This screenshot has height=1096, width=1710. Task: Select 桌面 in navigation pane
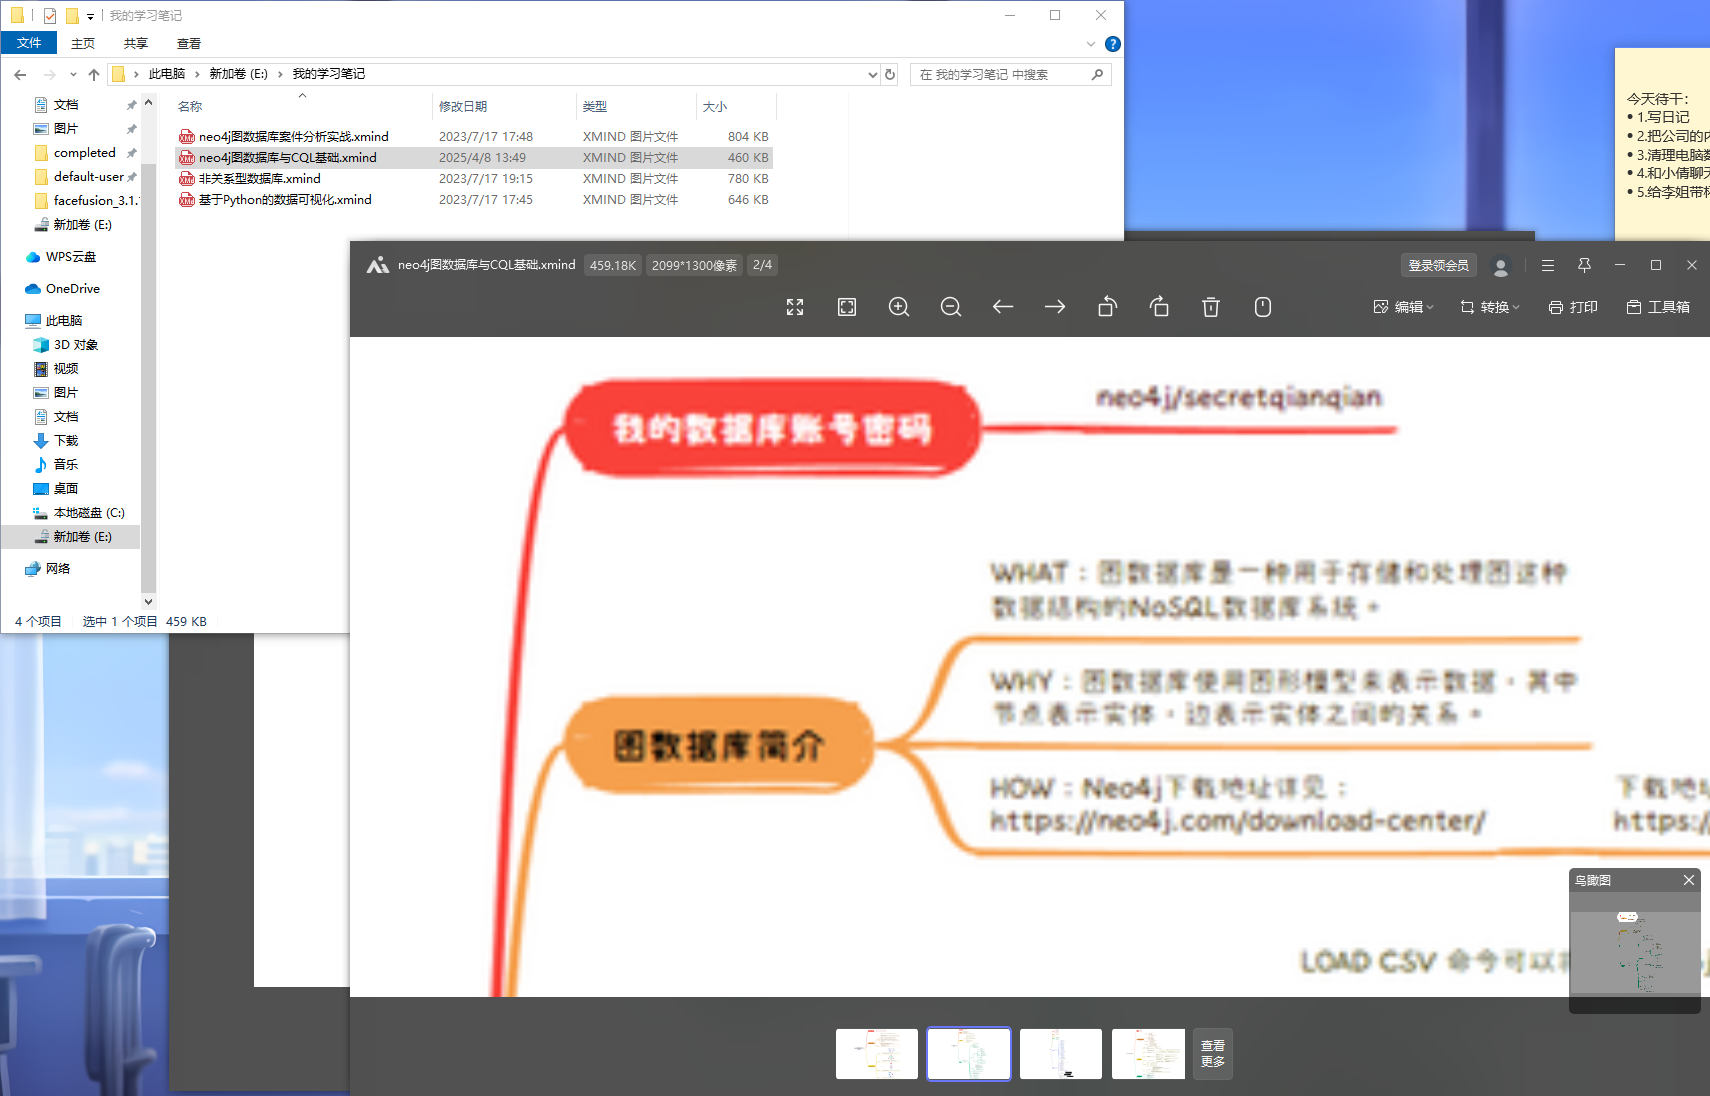click(x=66, y=488)
